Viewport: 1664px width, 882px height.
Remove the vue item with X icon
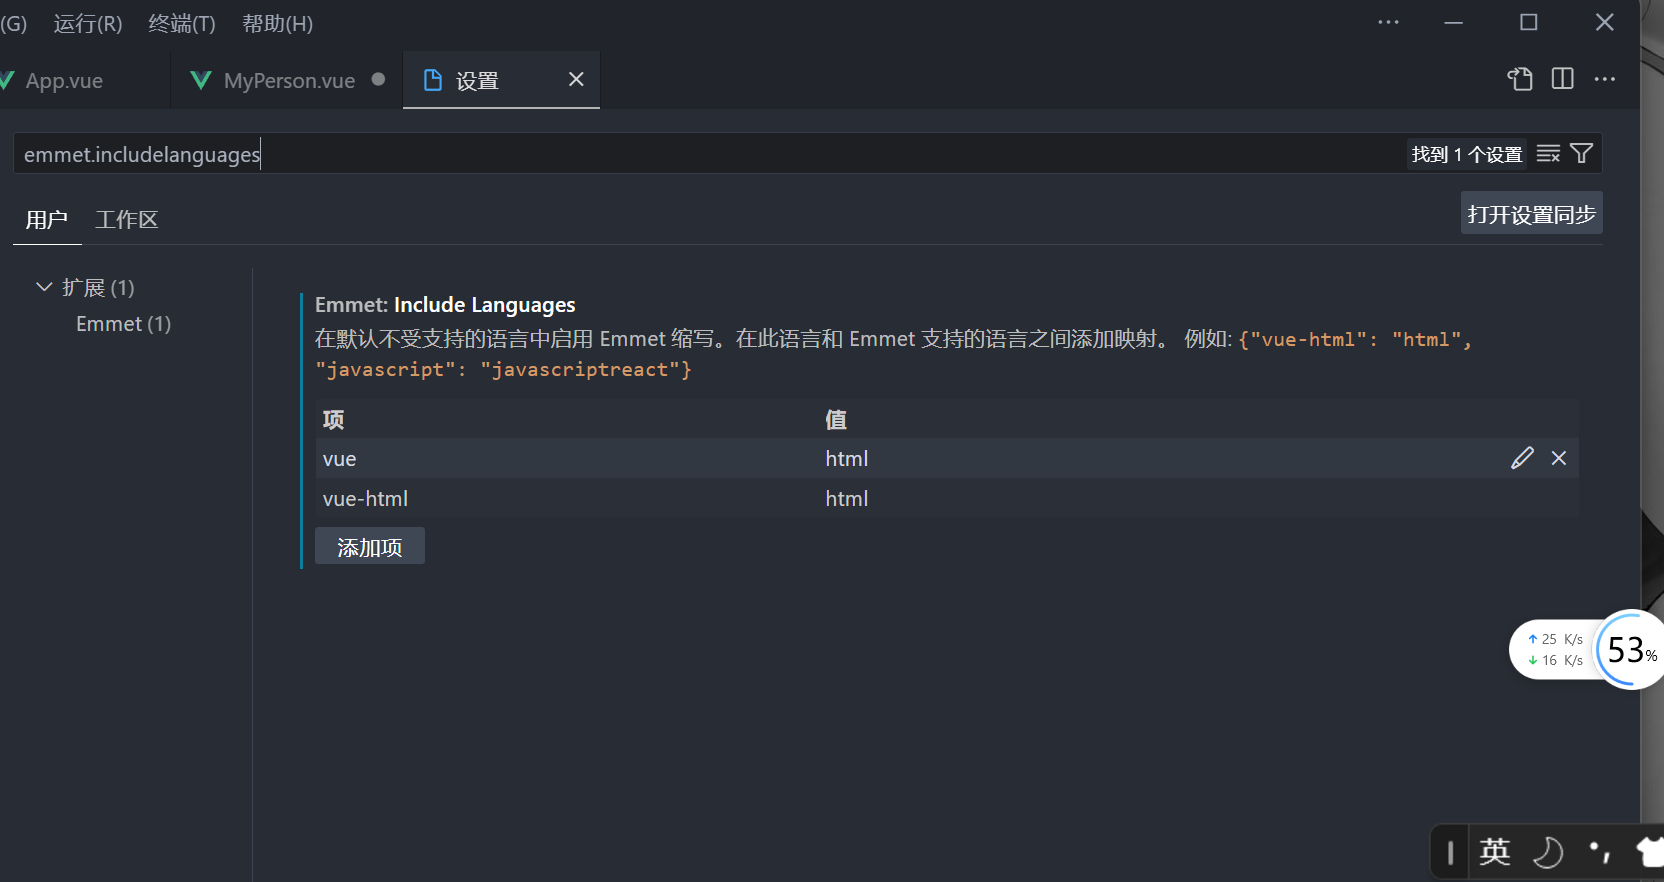point(1558,458)
